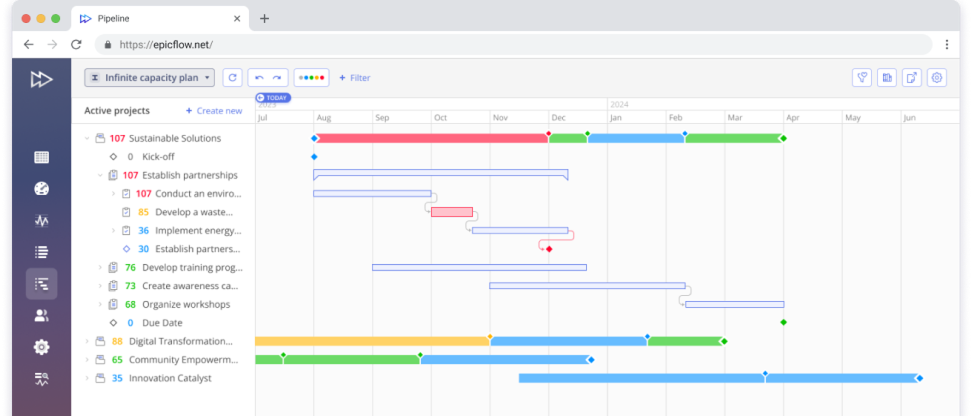972x416 pixels.
Task: Open the dashboard gauge icon in the sidebar
Action: tap(42, 189)
